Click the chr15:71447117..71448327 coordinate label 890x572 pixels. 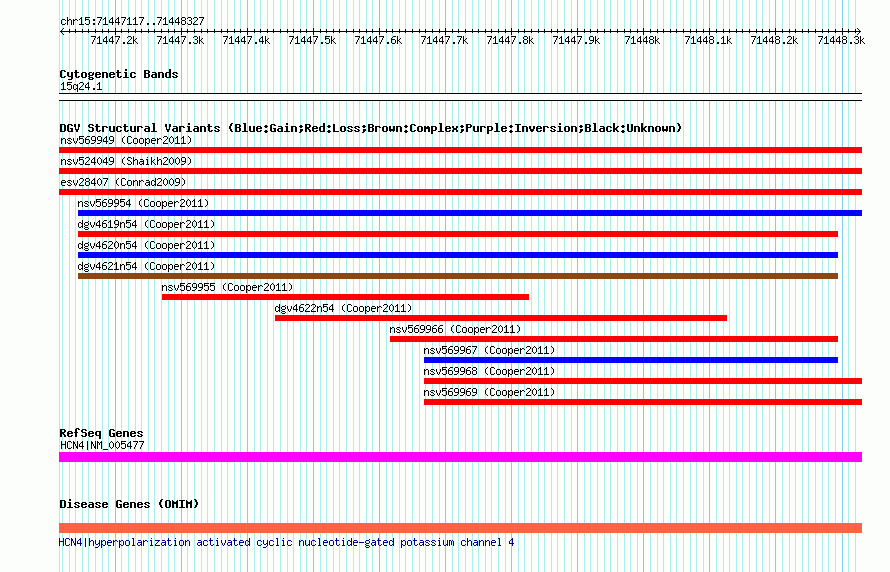[x=132, y=22]
